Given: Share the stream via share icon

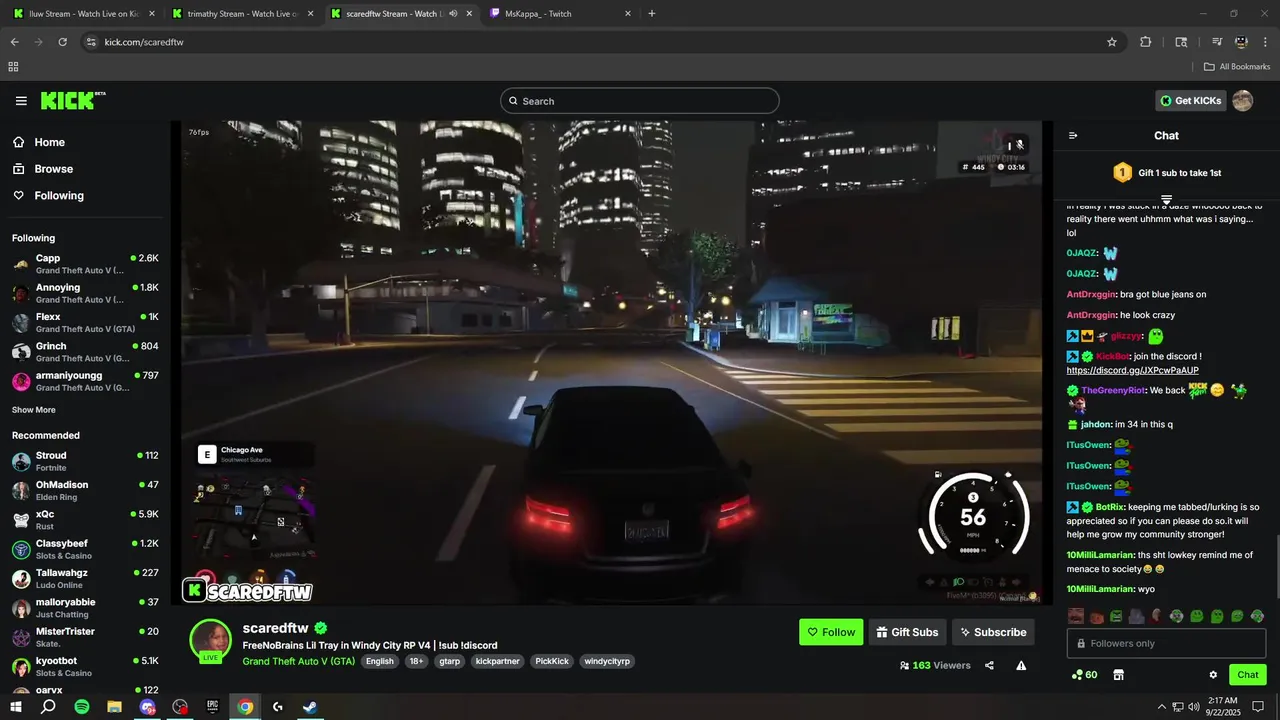Looking at the screenshot, I should (989, 665).
